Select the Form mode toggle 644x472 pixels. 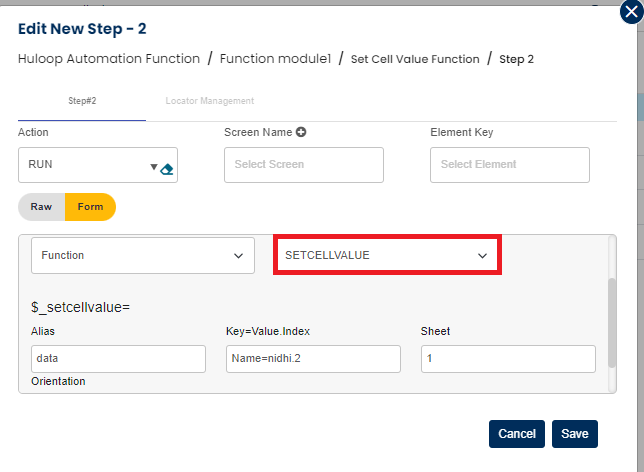pos(90,207)
